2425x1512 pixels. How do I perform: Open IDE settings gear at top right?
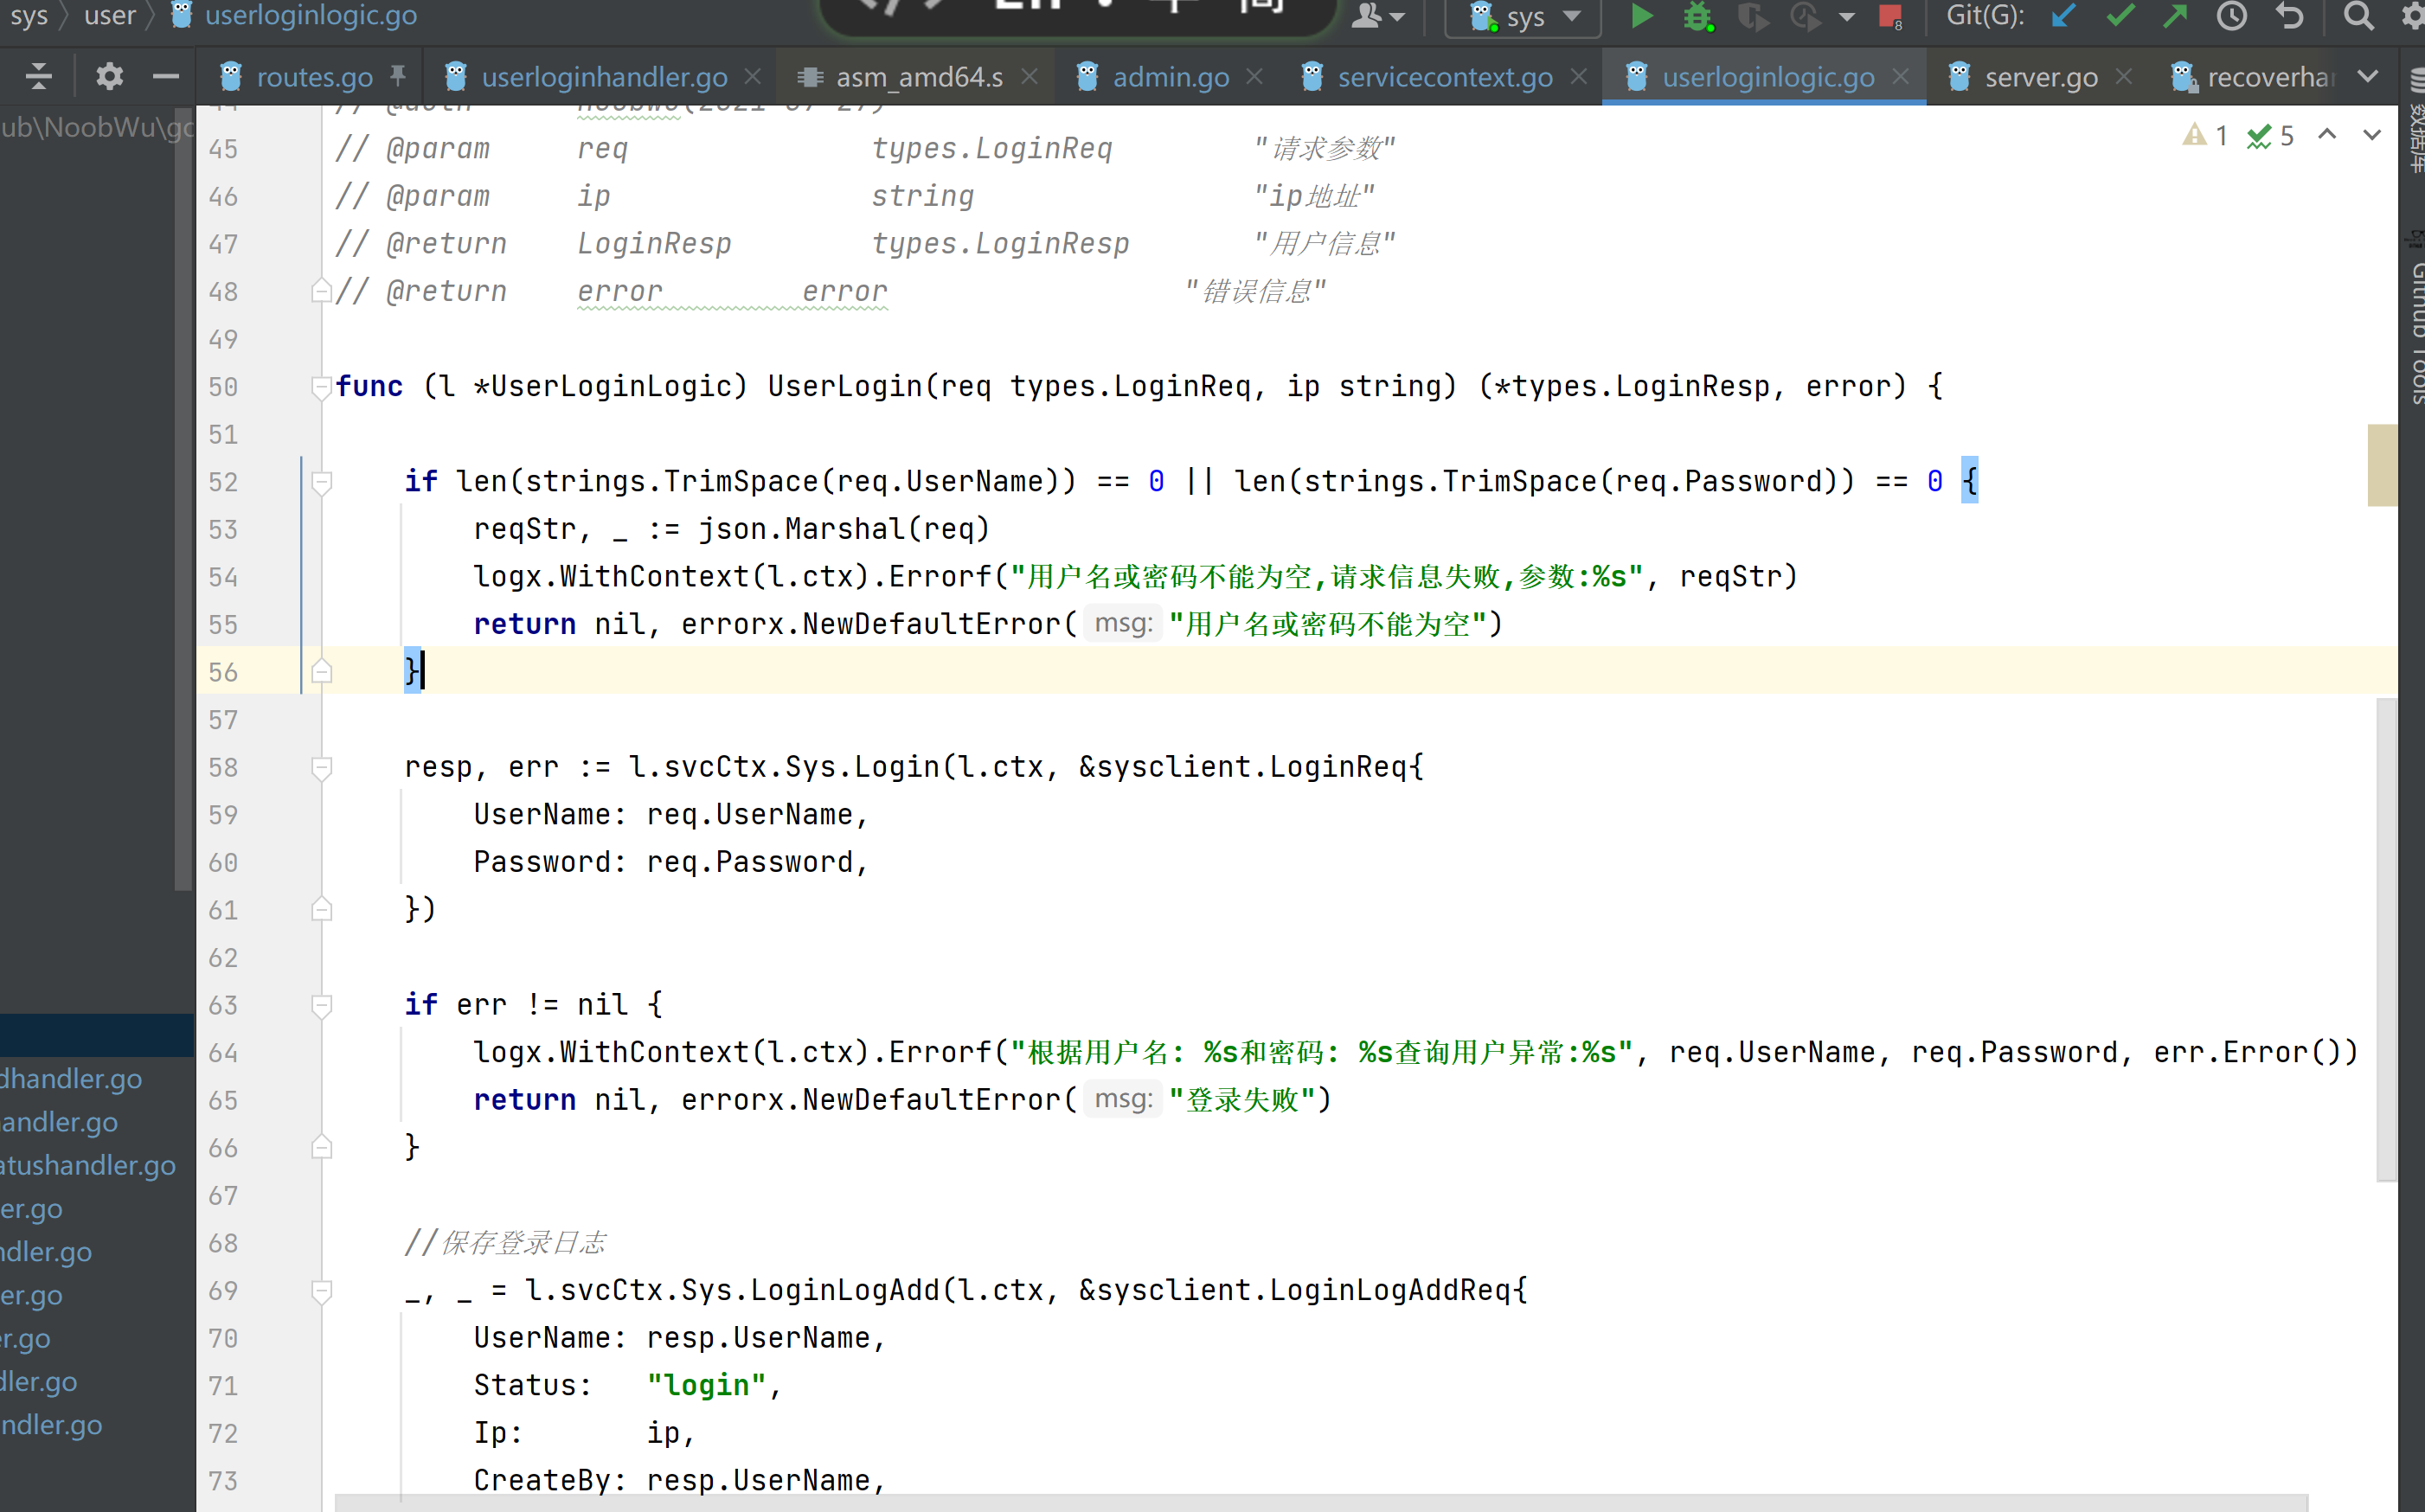tap(2413, 16)
